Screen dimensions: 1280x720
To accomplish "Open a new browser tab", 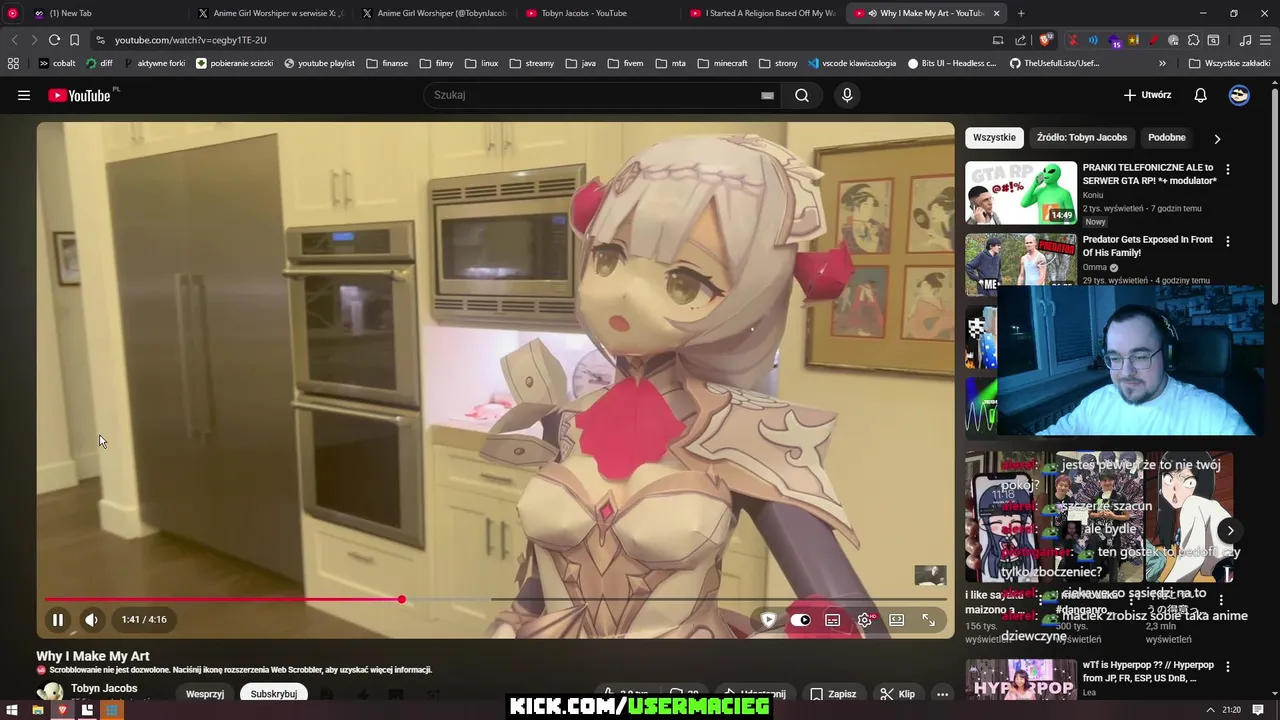I will click(x=1021, y=13).
